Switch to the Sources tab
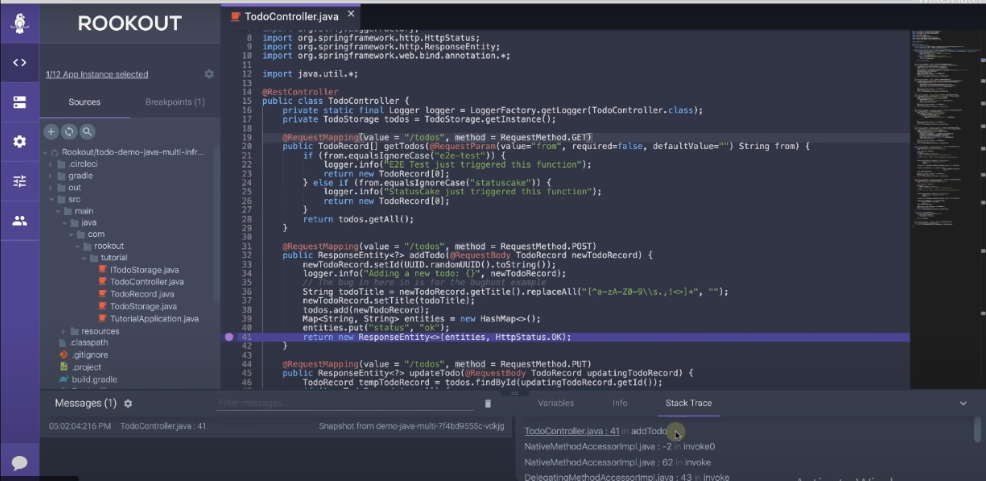Viewport: 986px width, 481px height. 84,102
